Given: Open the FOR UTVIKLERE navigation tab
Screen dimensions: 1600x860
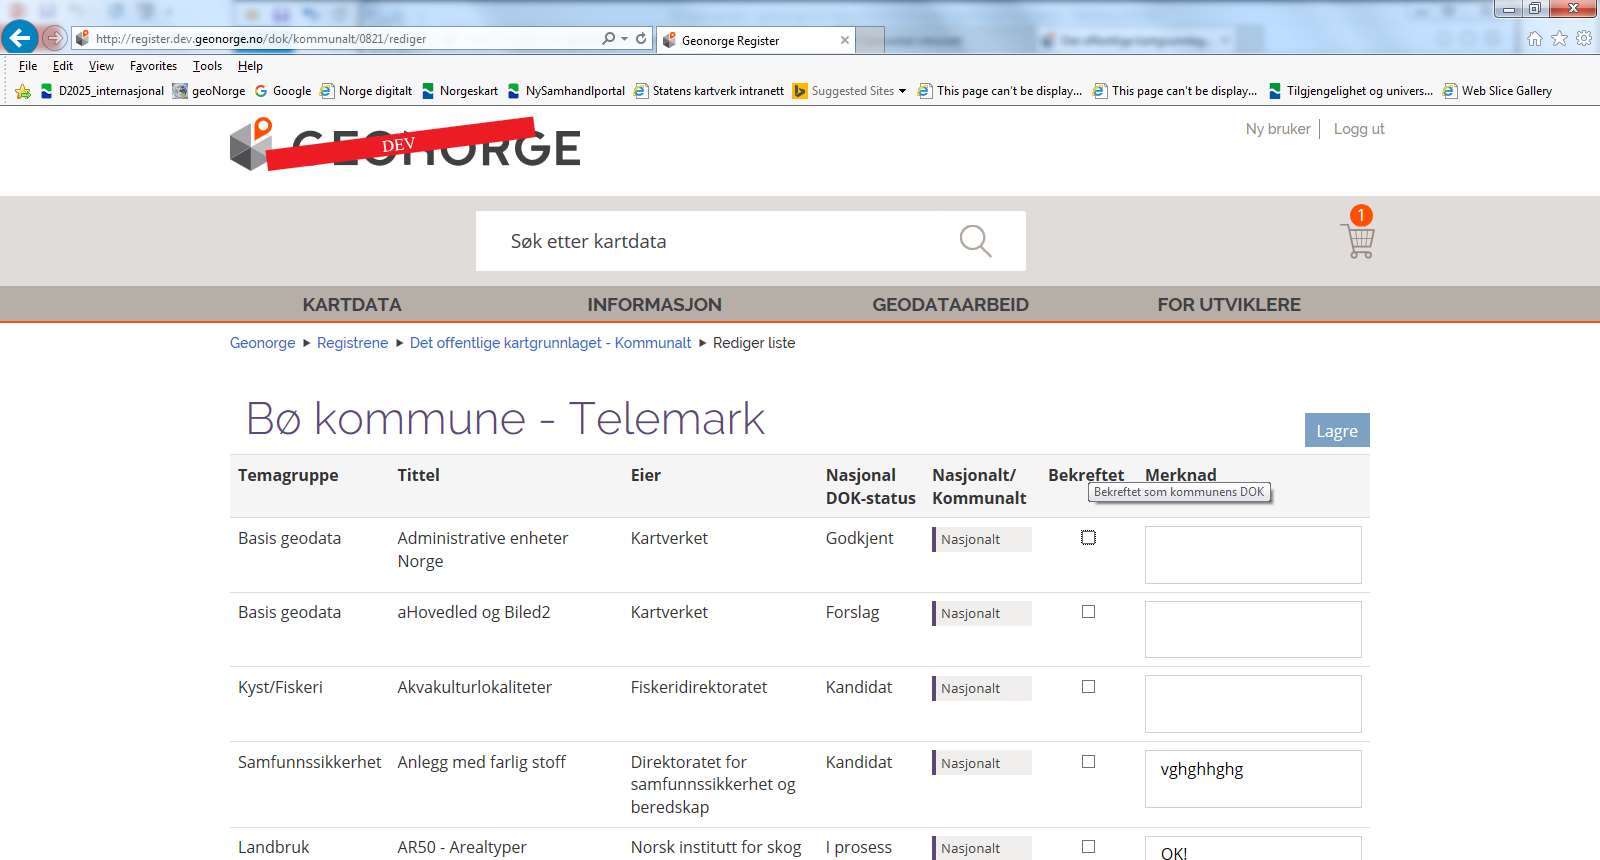Looking at the screenshot, I should (x=1229, y=305).
